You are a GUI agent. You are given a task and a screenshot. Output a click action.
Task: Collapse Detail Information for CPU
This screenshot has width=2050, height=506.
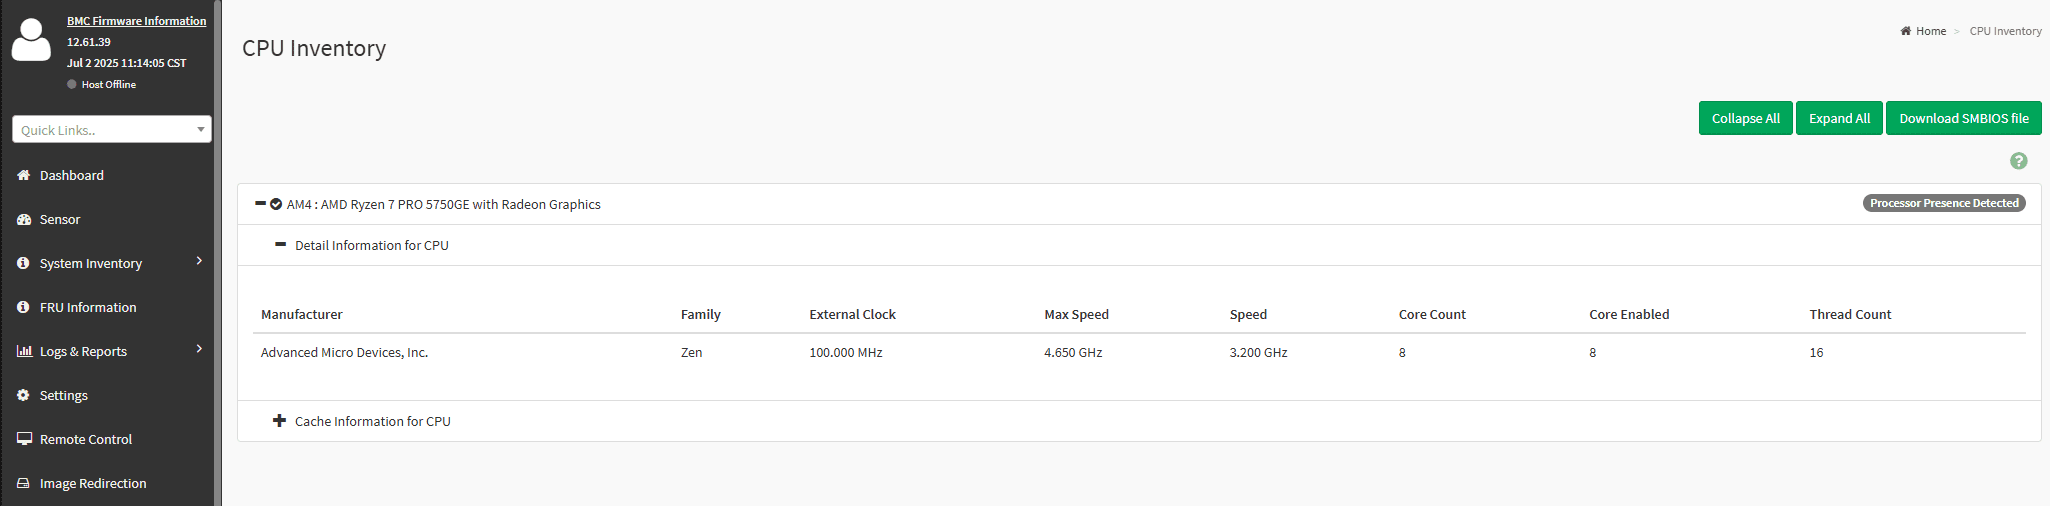point(280,245)
